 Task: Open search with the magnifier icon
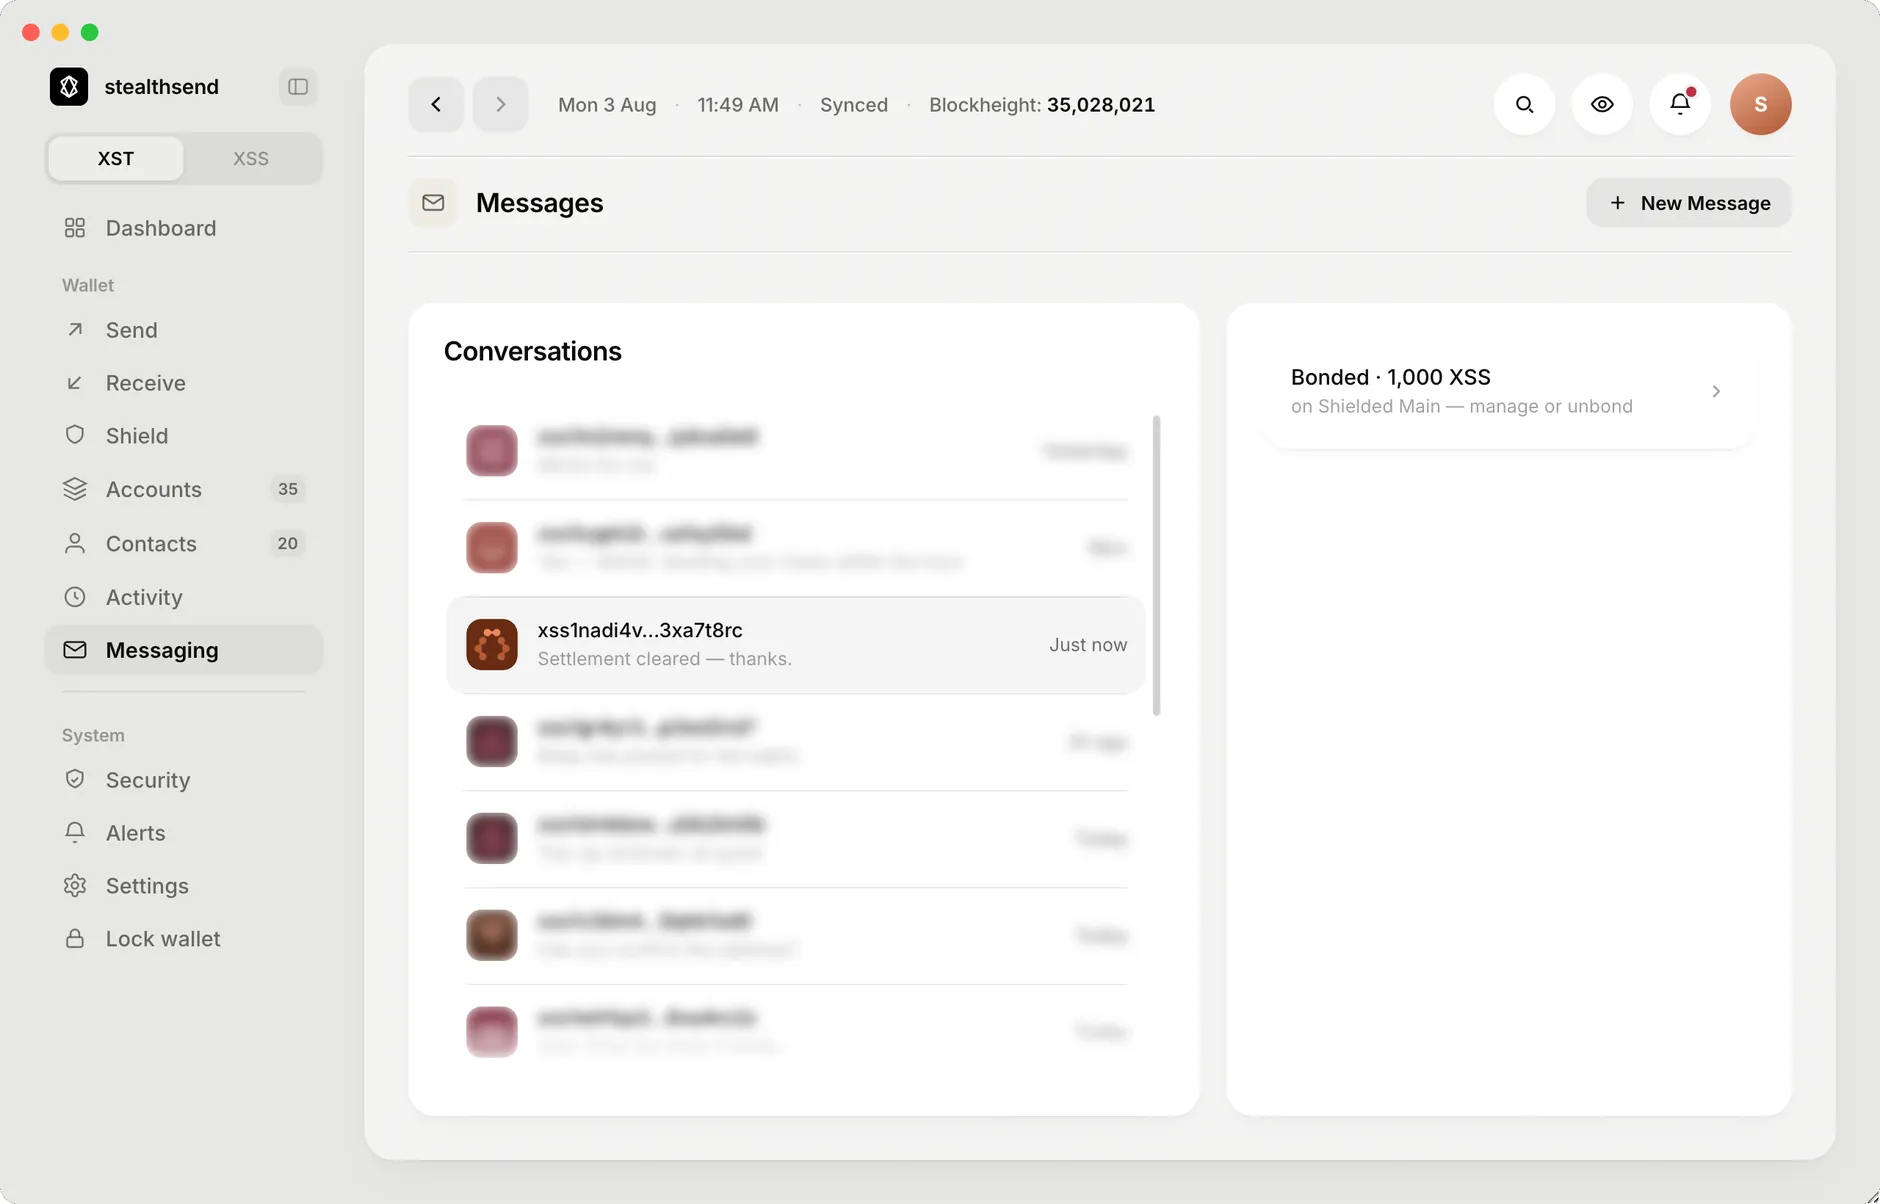click(1524, 104)
